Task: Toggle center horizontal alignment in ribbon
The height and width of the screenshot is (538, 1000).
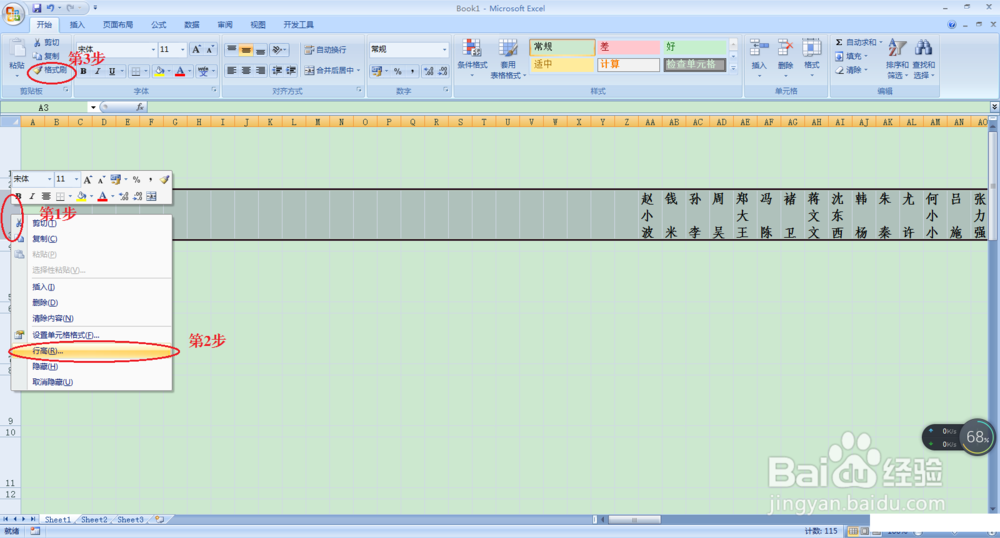Action: pos(246,71)
